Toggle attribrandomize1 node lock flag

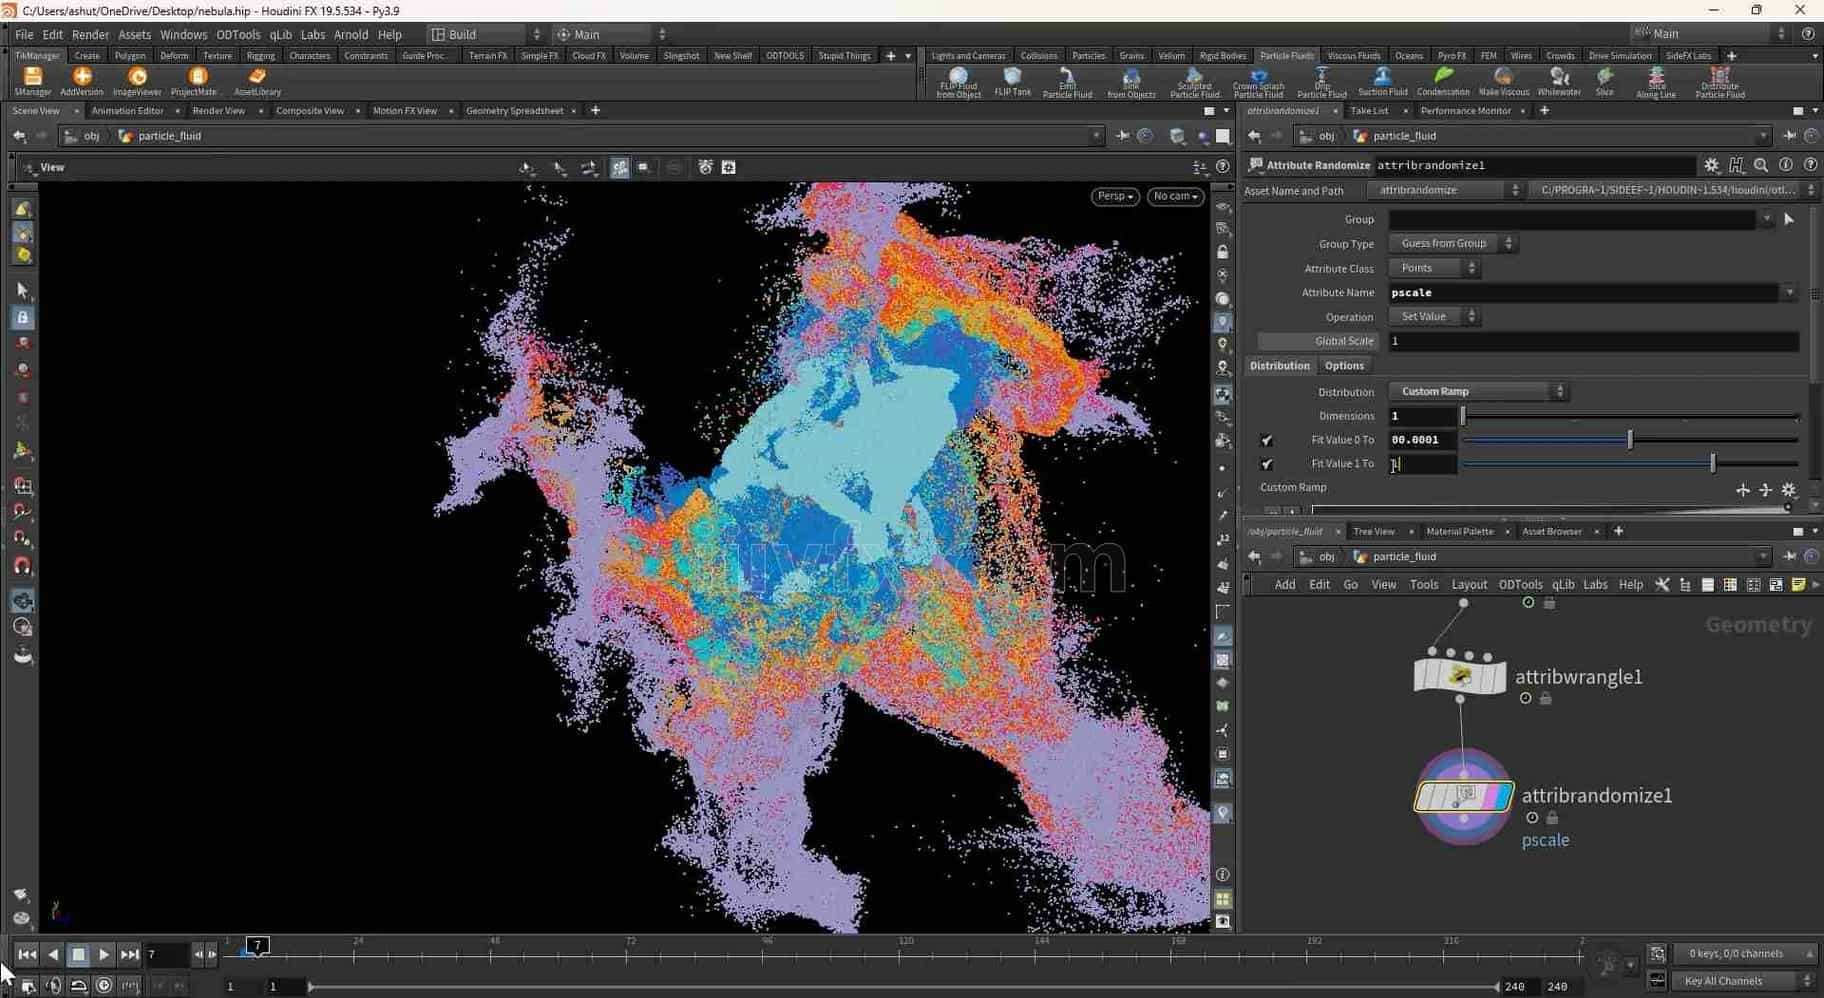[1552, 817]
